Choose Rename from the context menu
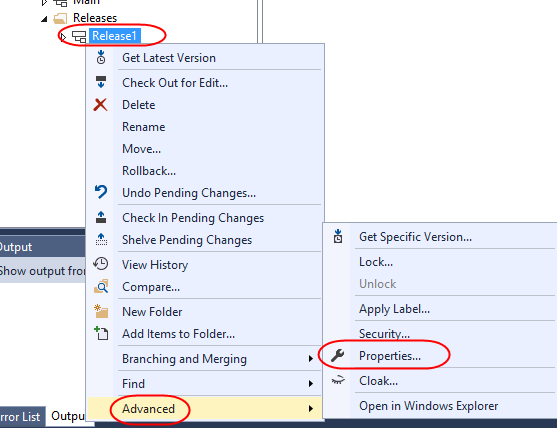Viewport: 557px width, 428px height. point(144,127)
